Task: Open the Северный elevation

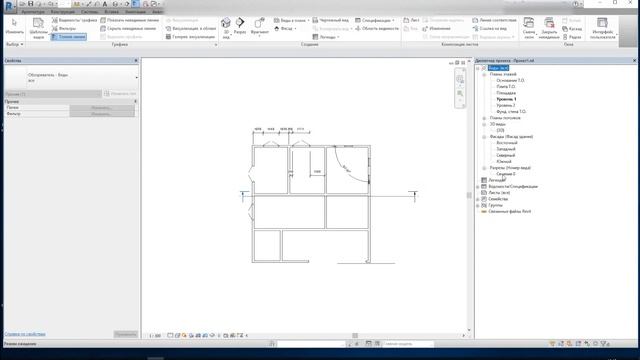Action: pos(506,156)
